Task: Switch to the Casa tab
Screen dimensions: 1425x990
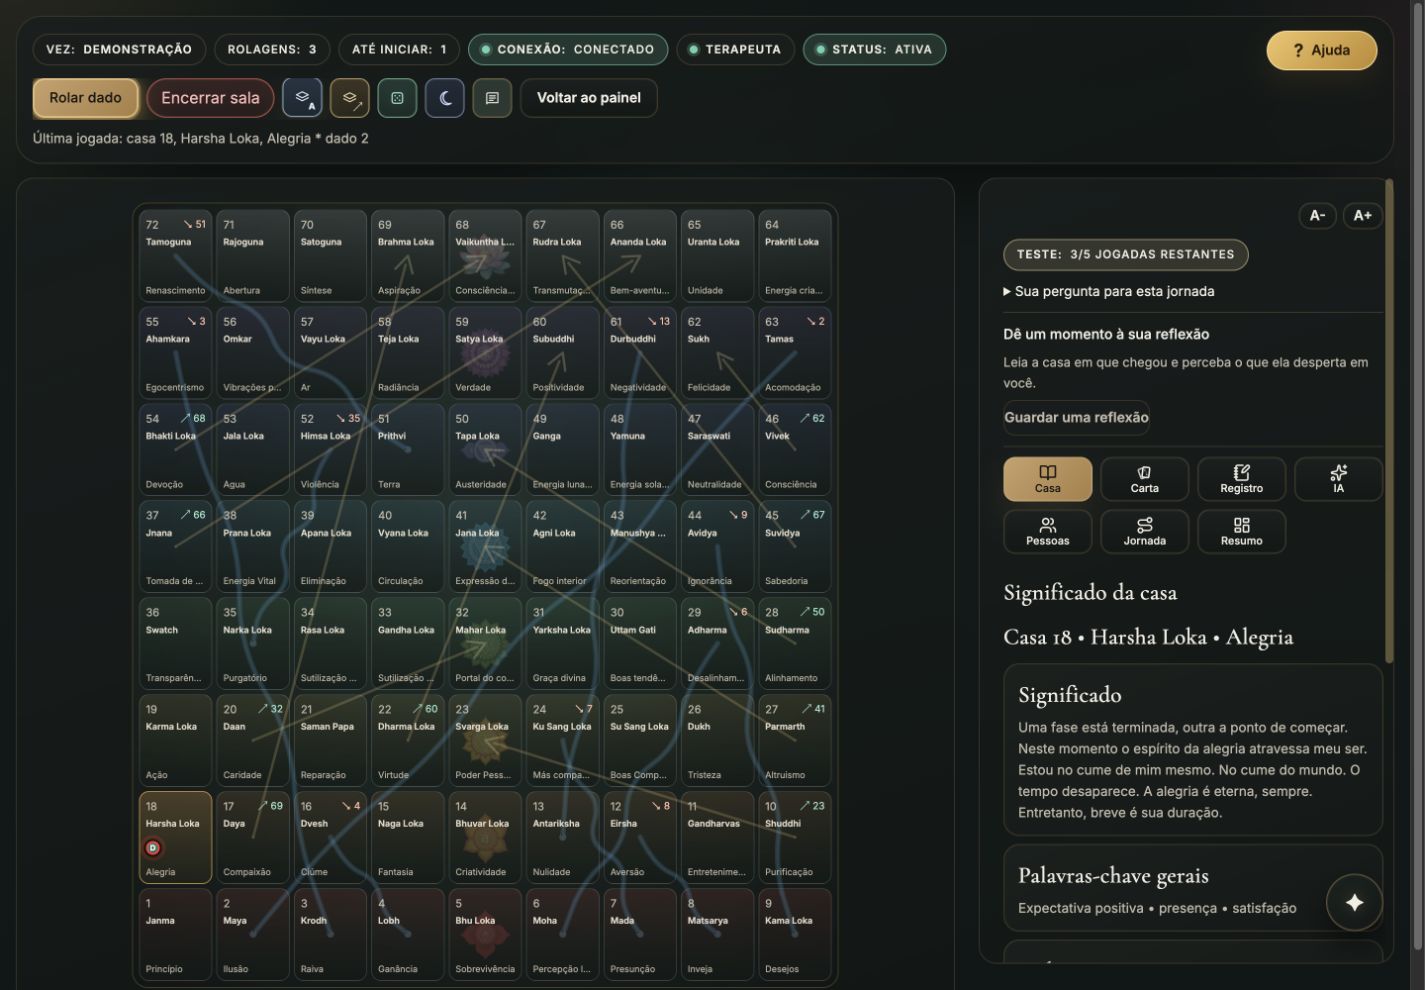Action: point(1048,479)
